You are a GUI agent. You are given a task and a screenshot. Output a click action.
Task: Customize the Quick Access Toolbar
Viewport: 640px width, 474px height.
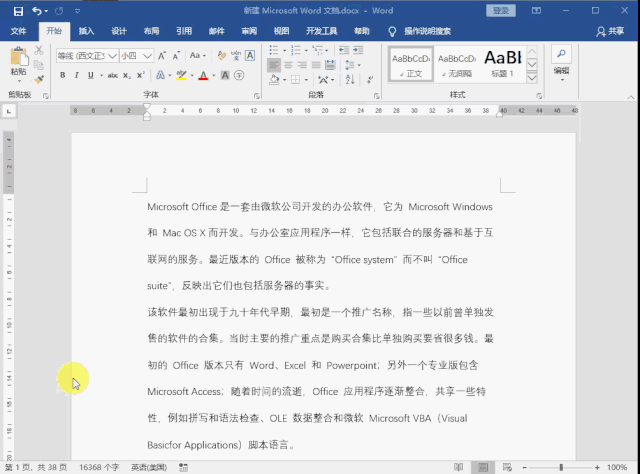click(78, 11)
